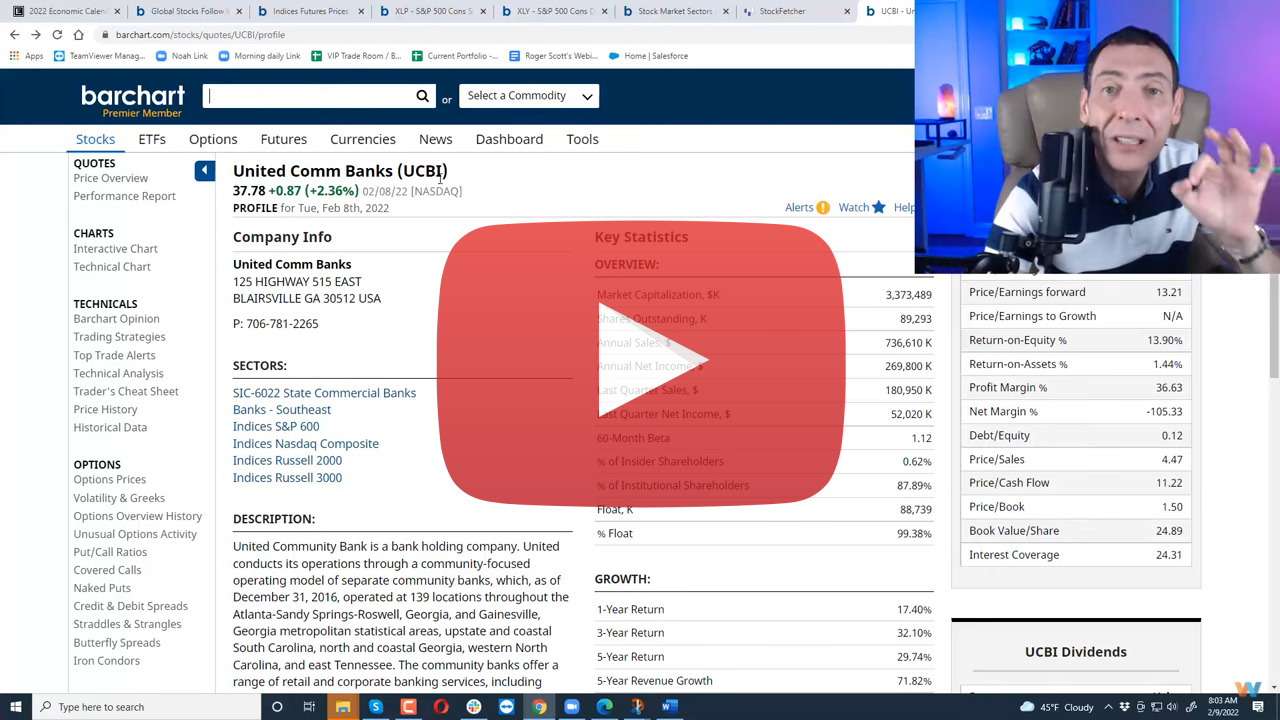The image size is (1280, 720).
Task: Open the Apps grid in the bookmarks bar
Action: pos(15,56)
